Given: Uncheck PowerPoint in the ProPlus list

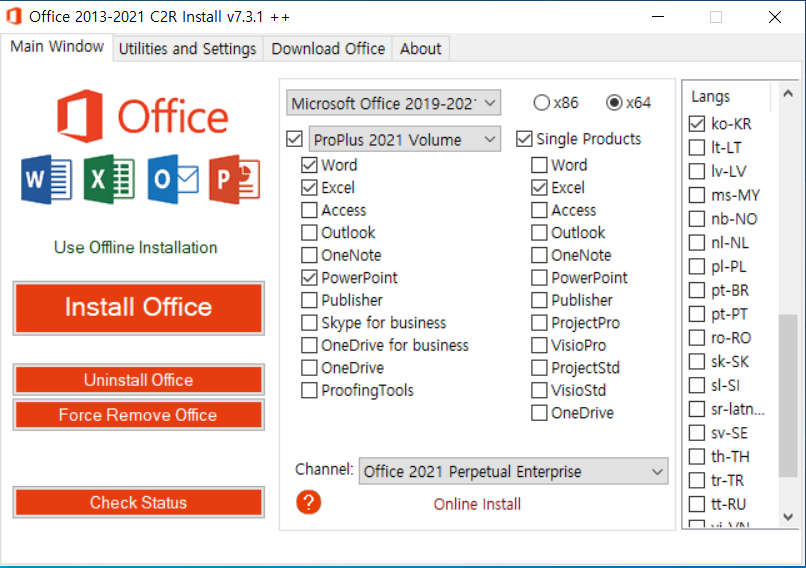Looking at the screenshot, I should point(309,278).
